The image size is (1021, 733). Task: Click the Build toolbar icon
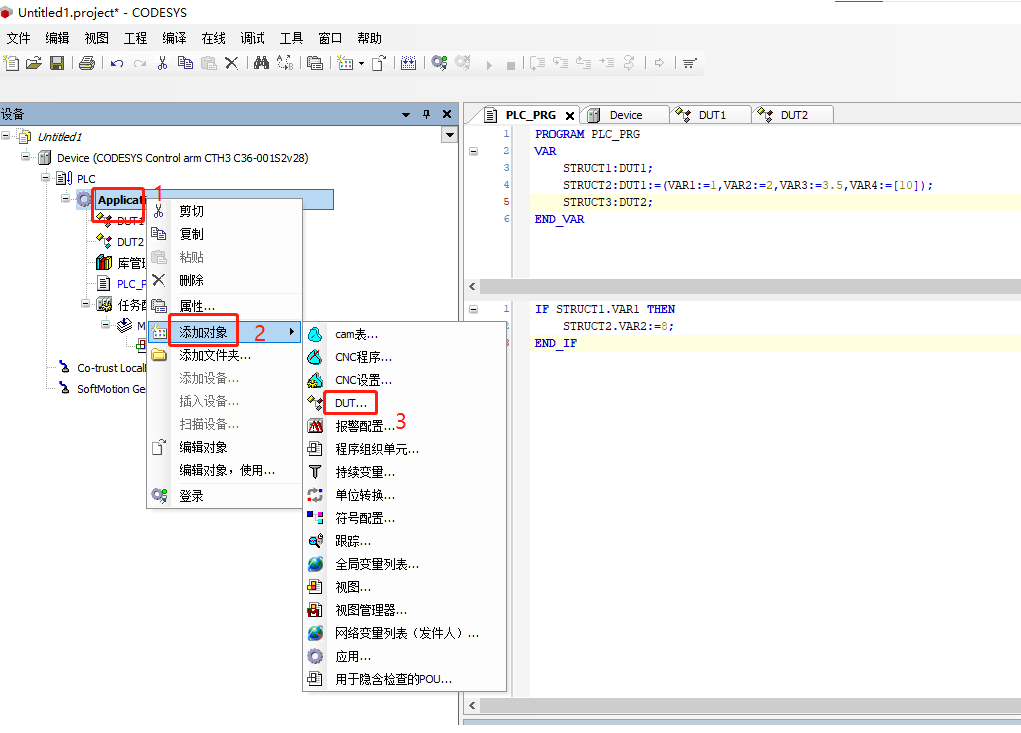click(408, 63)
